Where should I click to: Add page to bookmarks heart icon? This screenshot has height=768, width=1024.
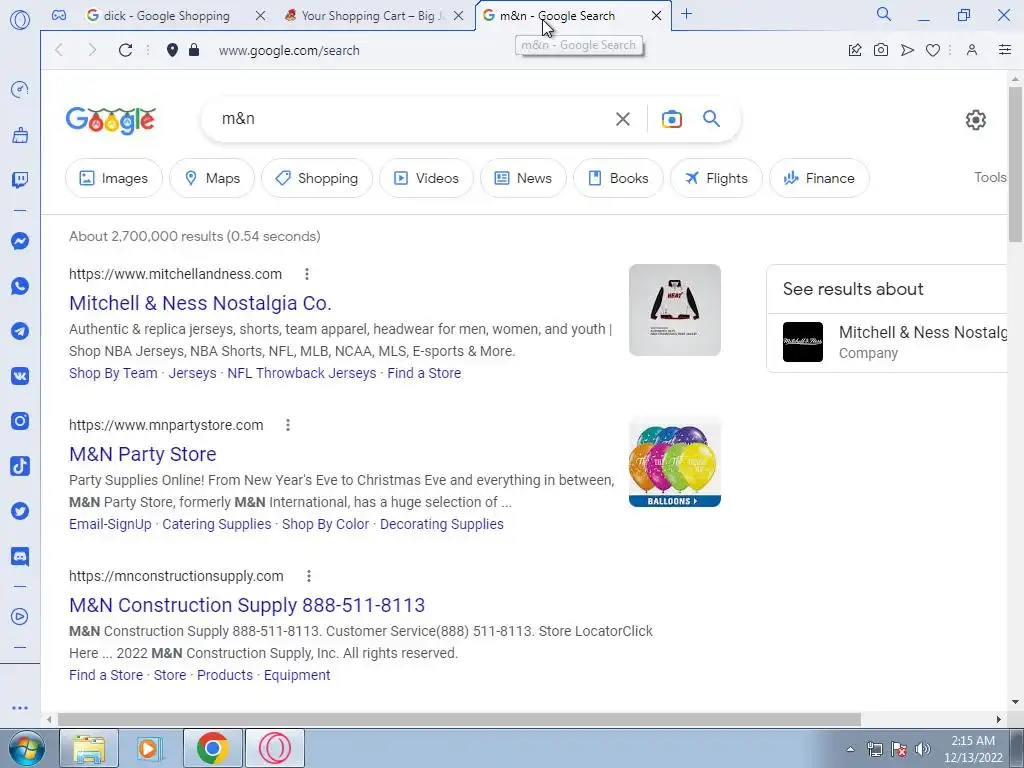tap(933, 50)
